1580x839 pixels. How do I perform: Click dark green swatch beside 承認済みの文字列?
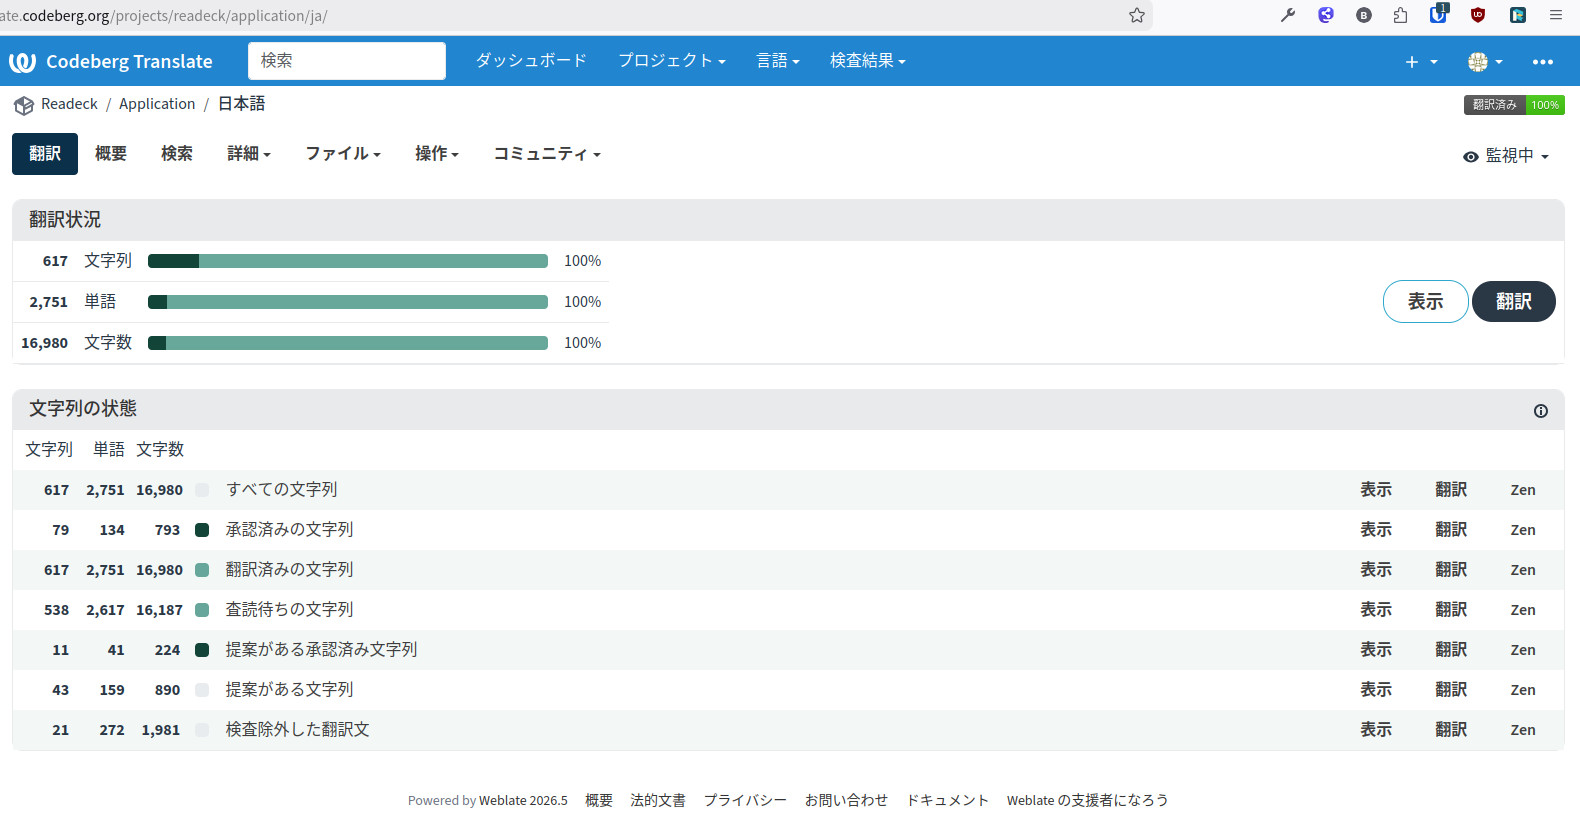coord(202,530)
